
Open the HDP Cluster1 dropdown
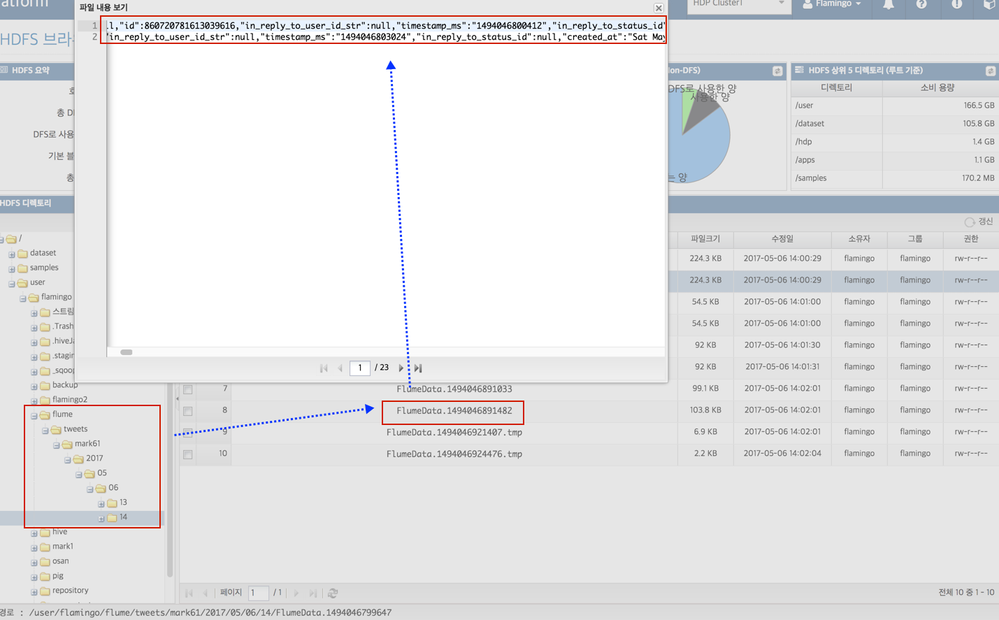pyautogui.click(x=739, y=5)
